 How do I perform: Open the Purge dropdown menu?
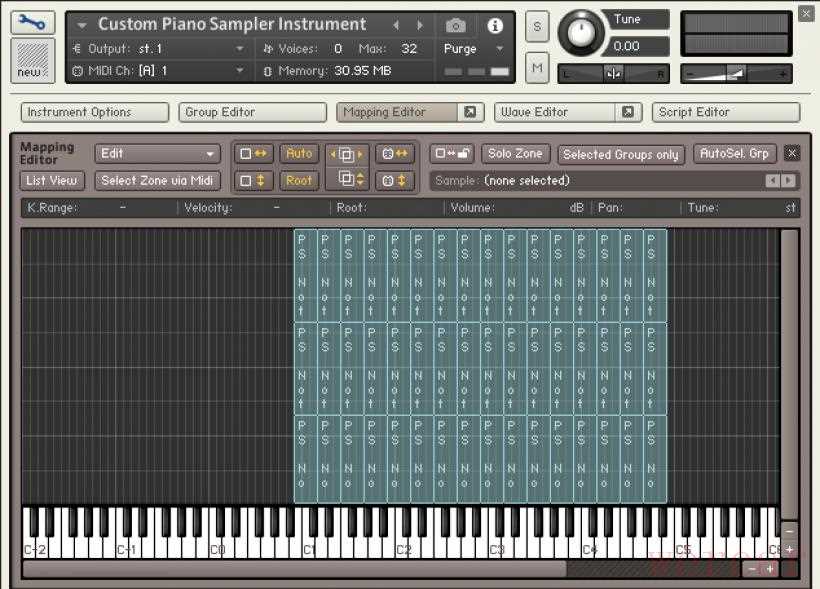[x=474, y=48]
